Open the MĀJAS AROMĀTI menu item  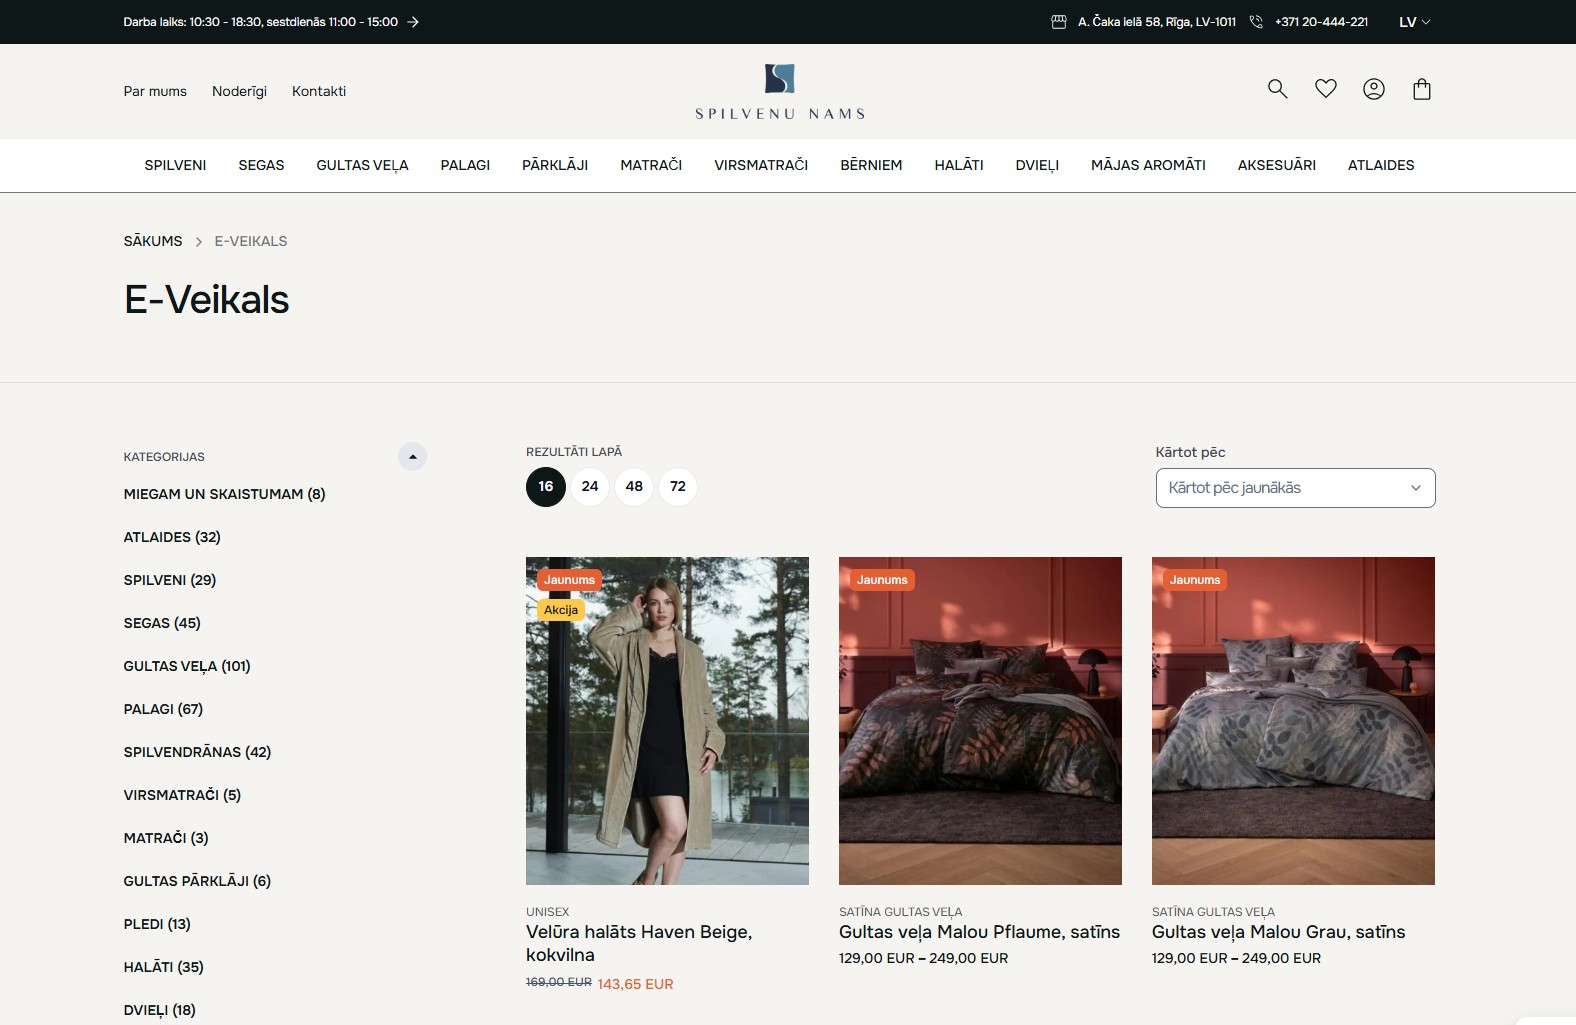(1148, 165)
